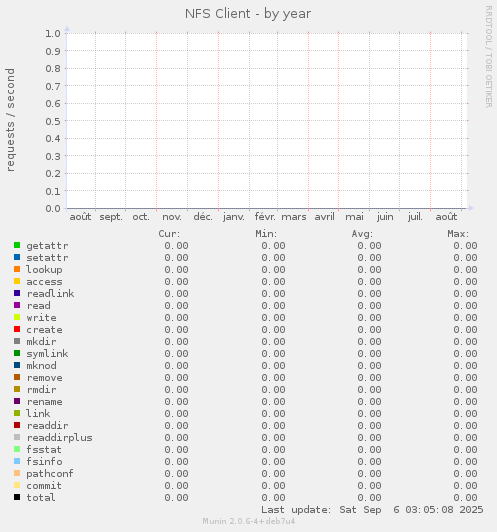Select the black total legend swatch

17,497
